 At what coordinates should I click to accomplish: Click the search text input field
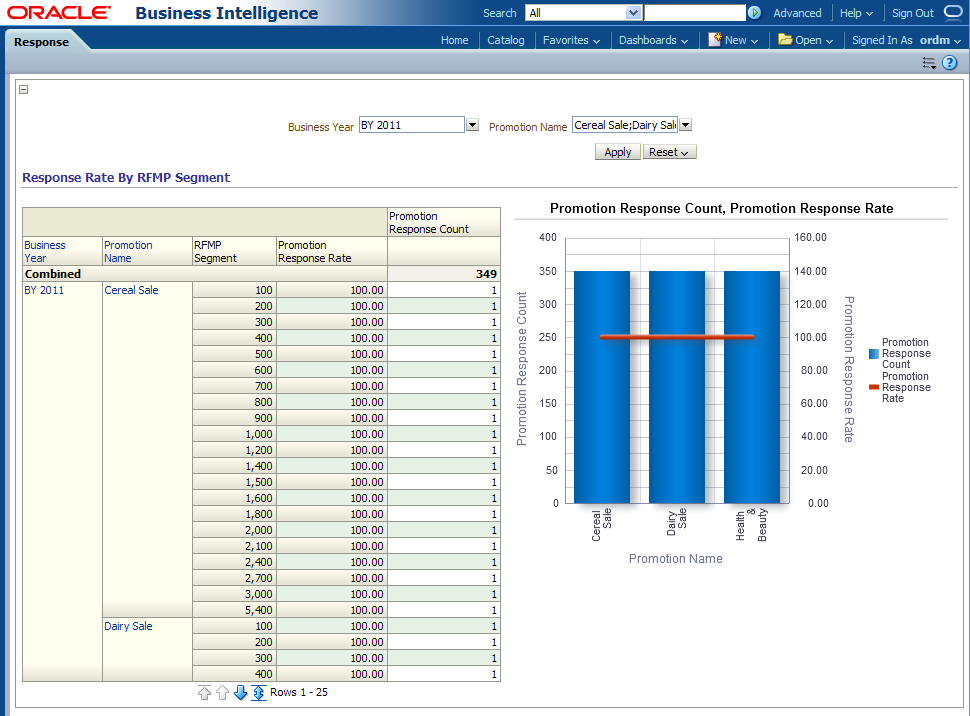tap(694, 13)
